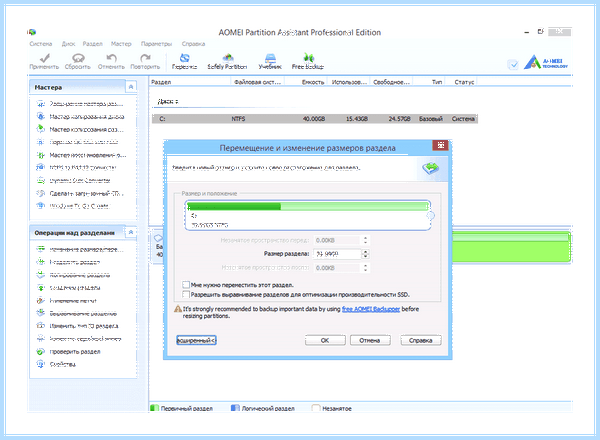Click the Диск 1 group label

coord(168,101)
